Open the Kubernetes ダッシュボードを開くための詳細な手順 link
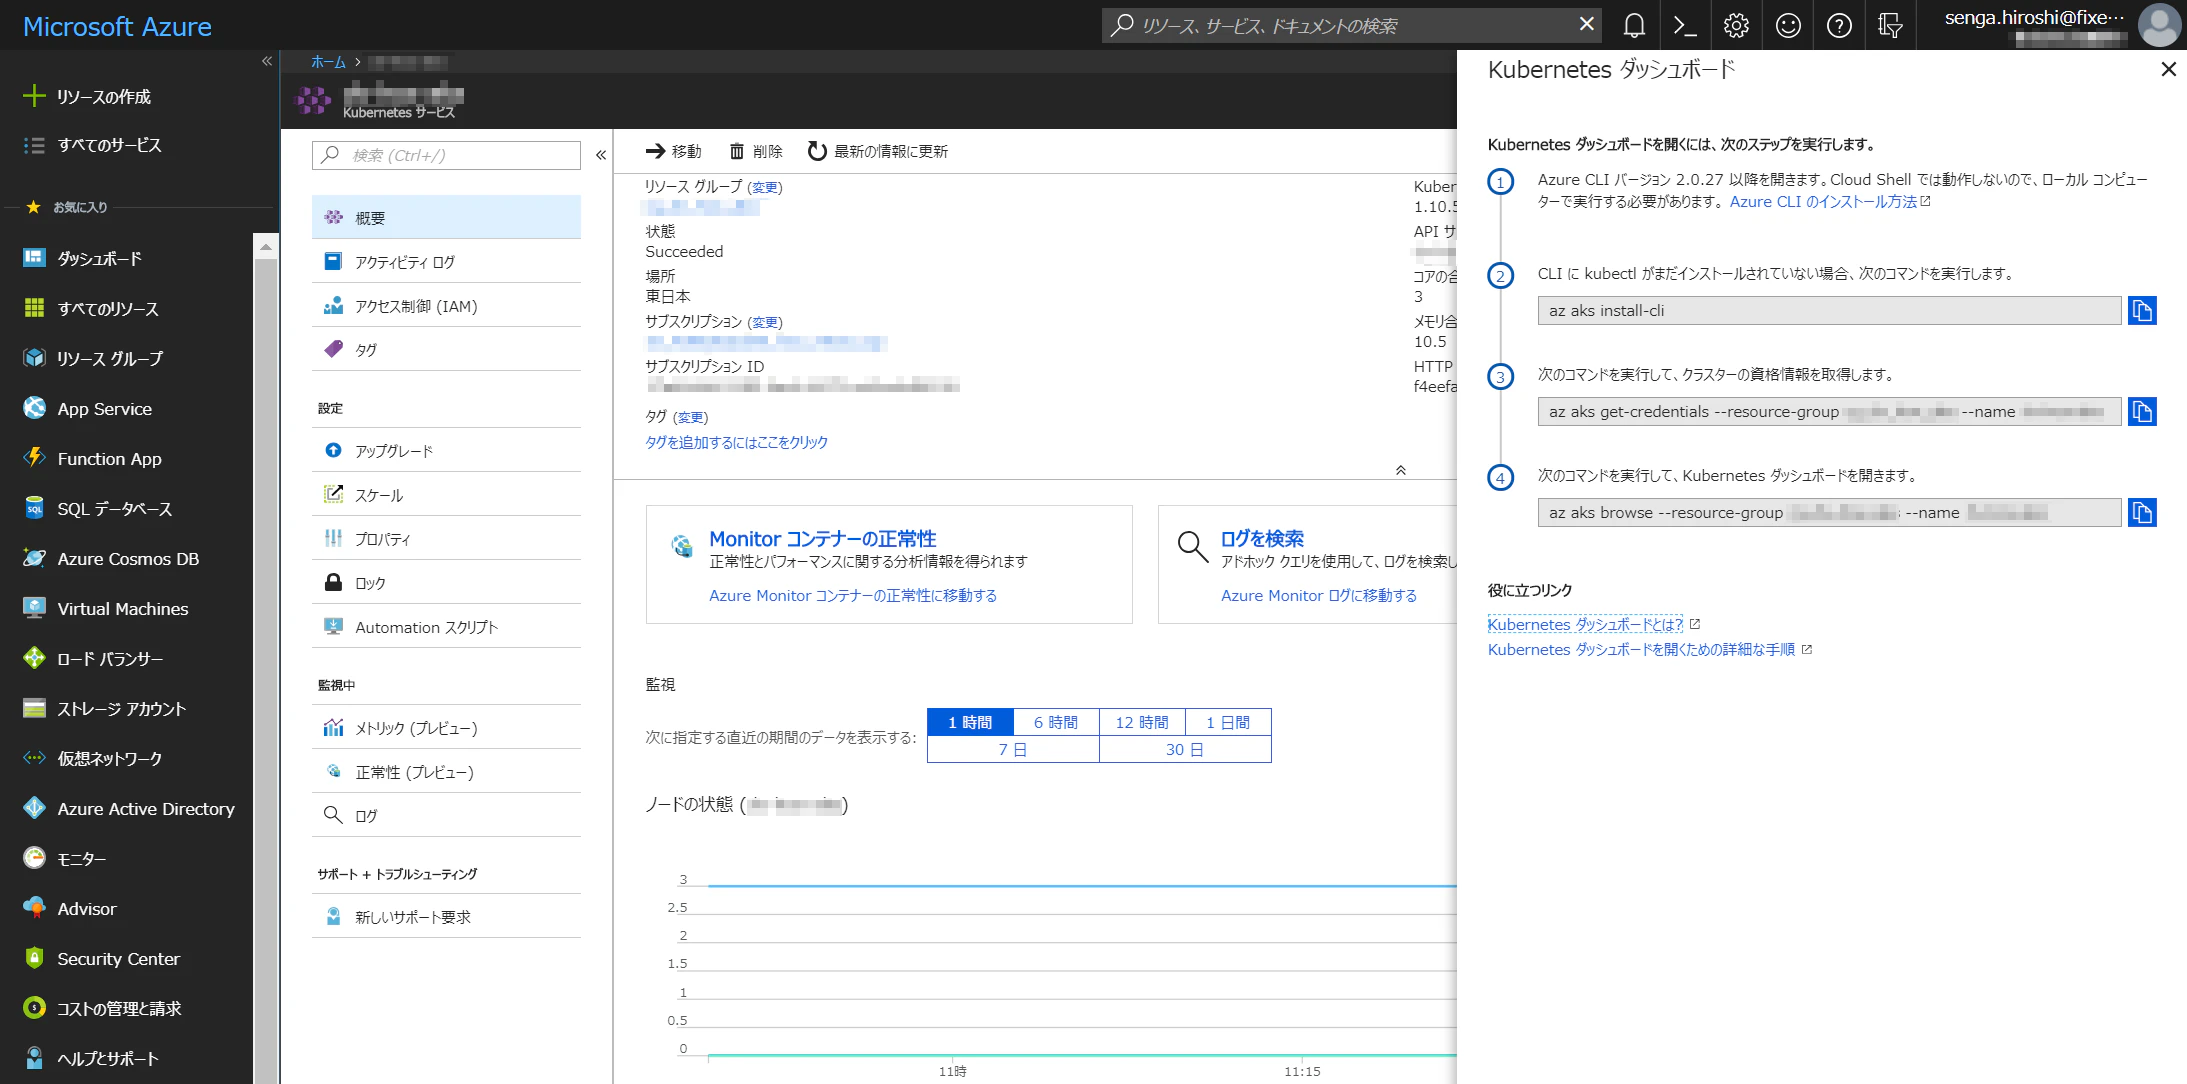Screen dimensions: 2187x1084 click(x=1641, y=649)
